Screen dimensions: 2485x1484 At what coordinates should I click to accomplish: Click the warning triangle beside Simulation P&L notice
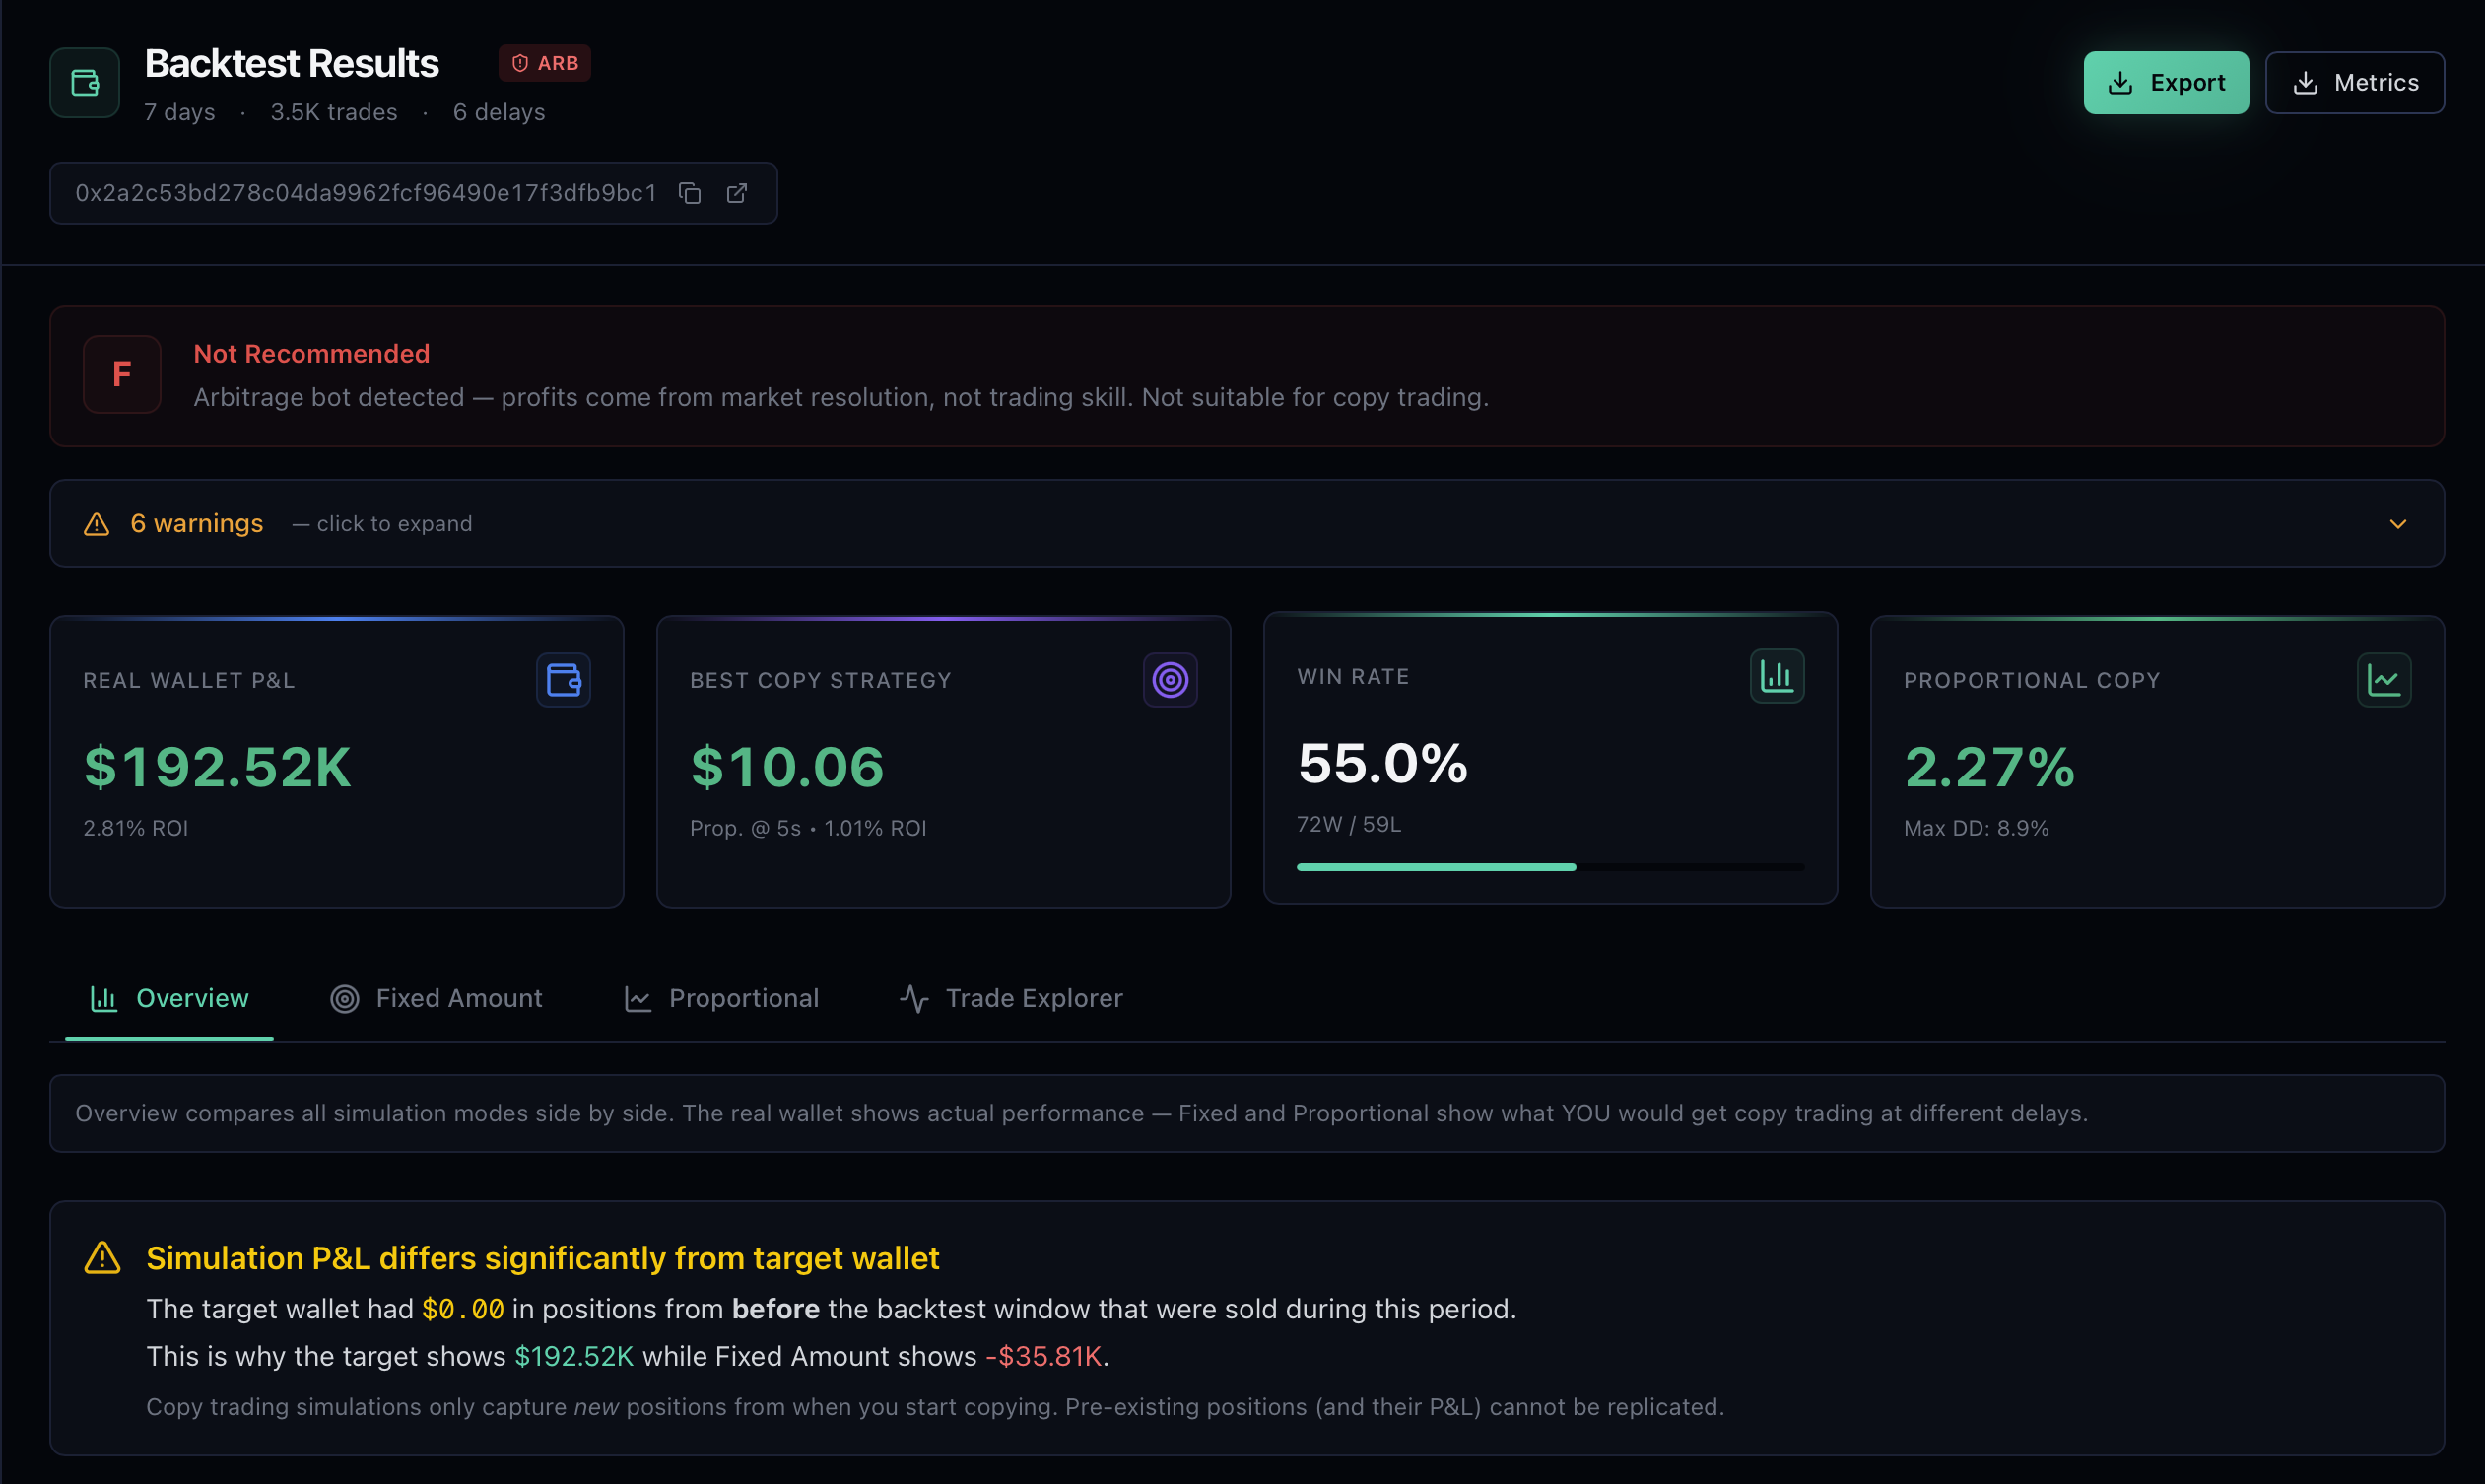pyautogui.click(x=102, y=1258)
